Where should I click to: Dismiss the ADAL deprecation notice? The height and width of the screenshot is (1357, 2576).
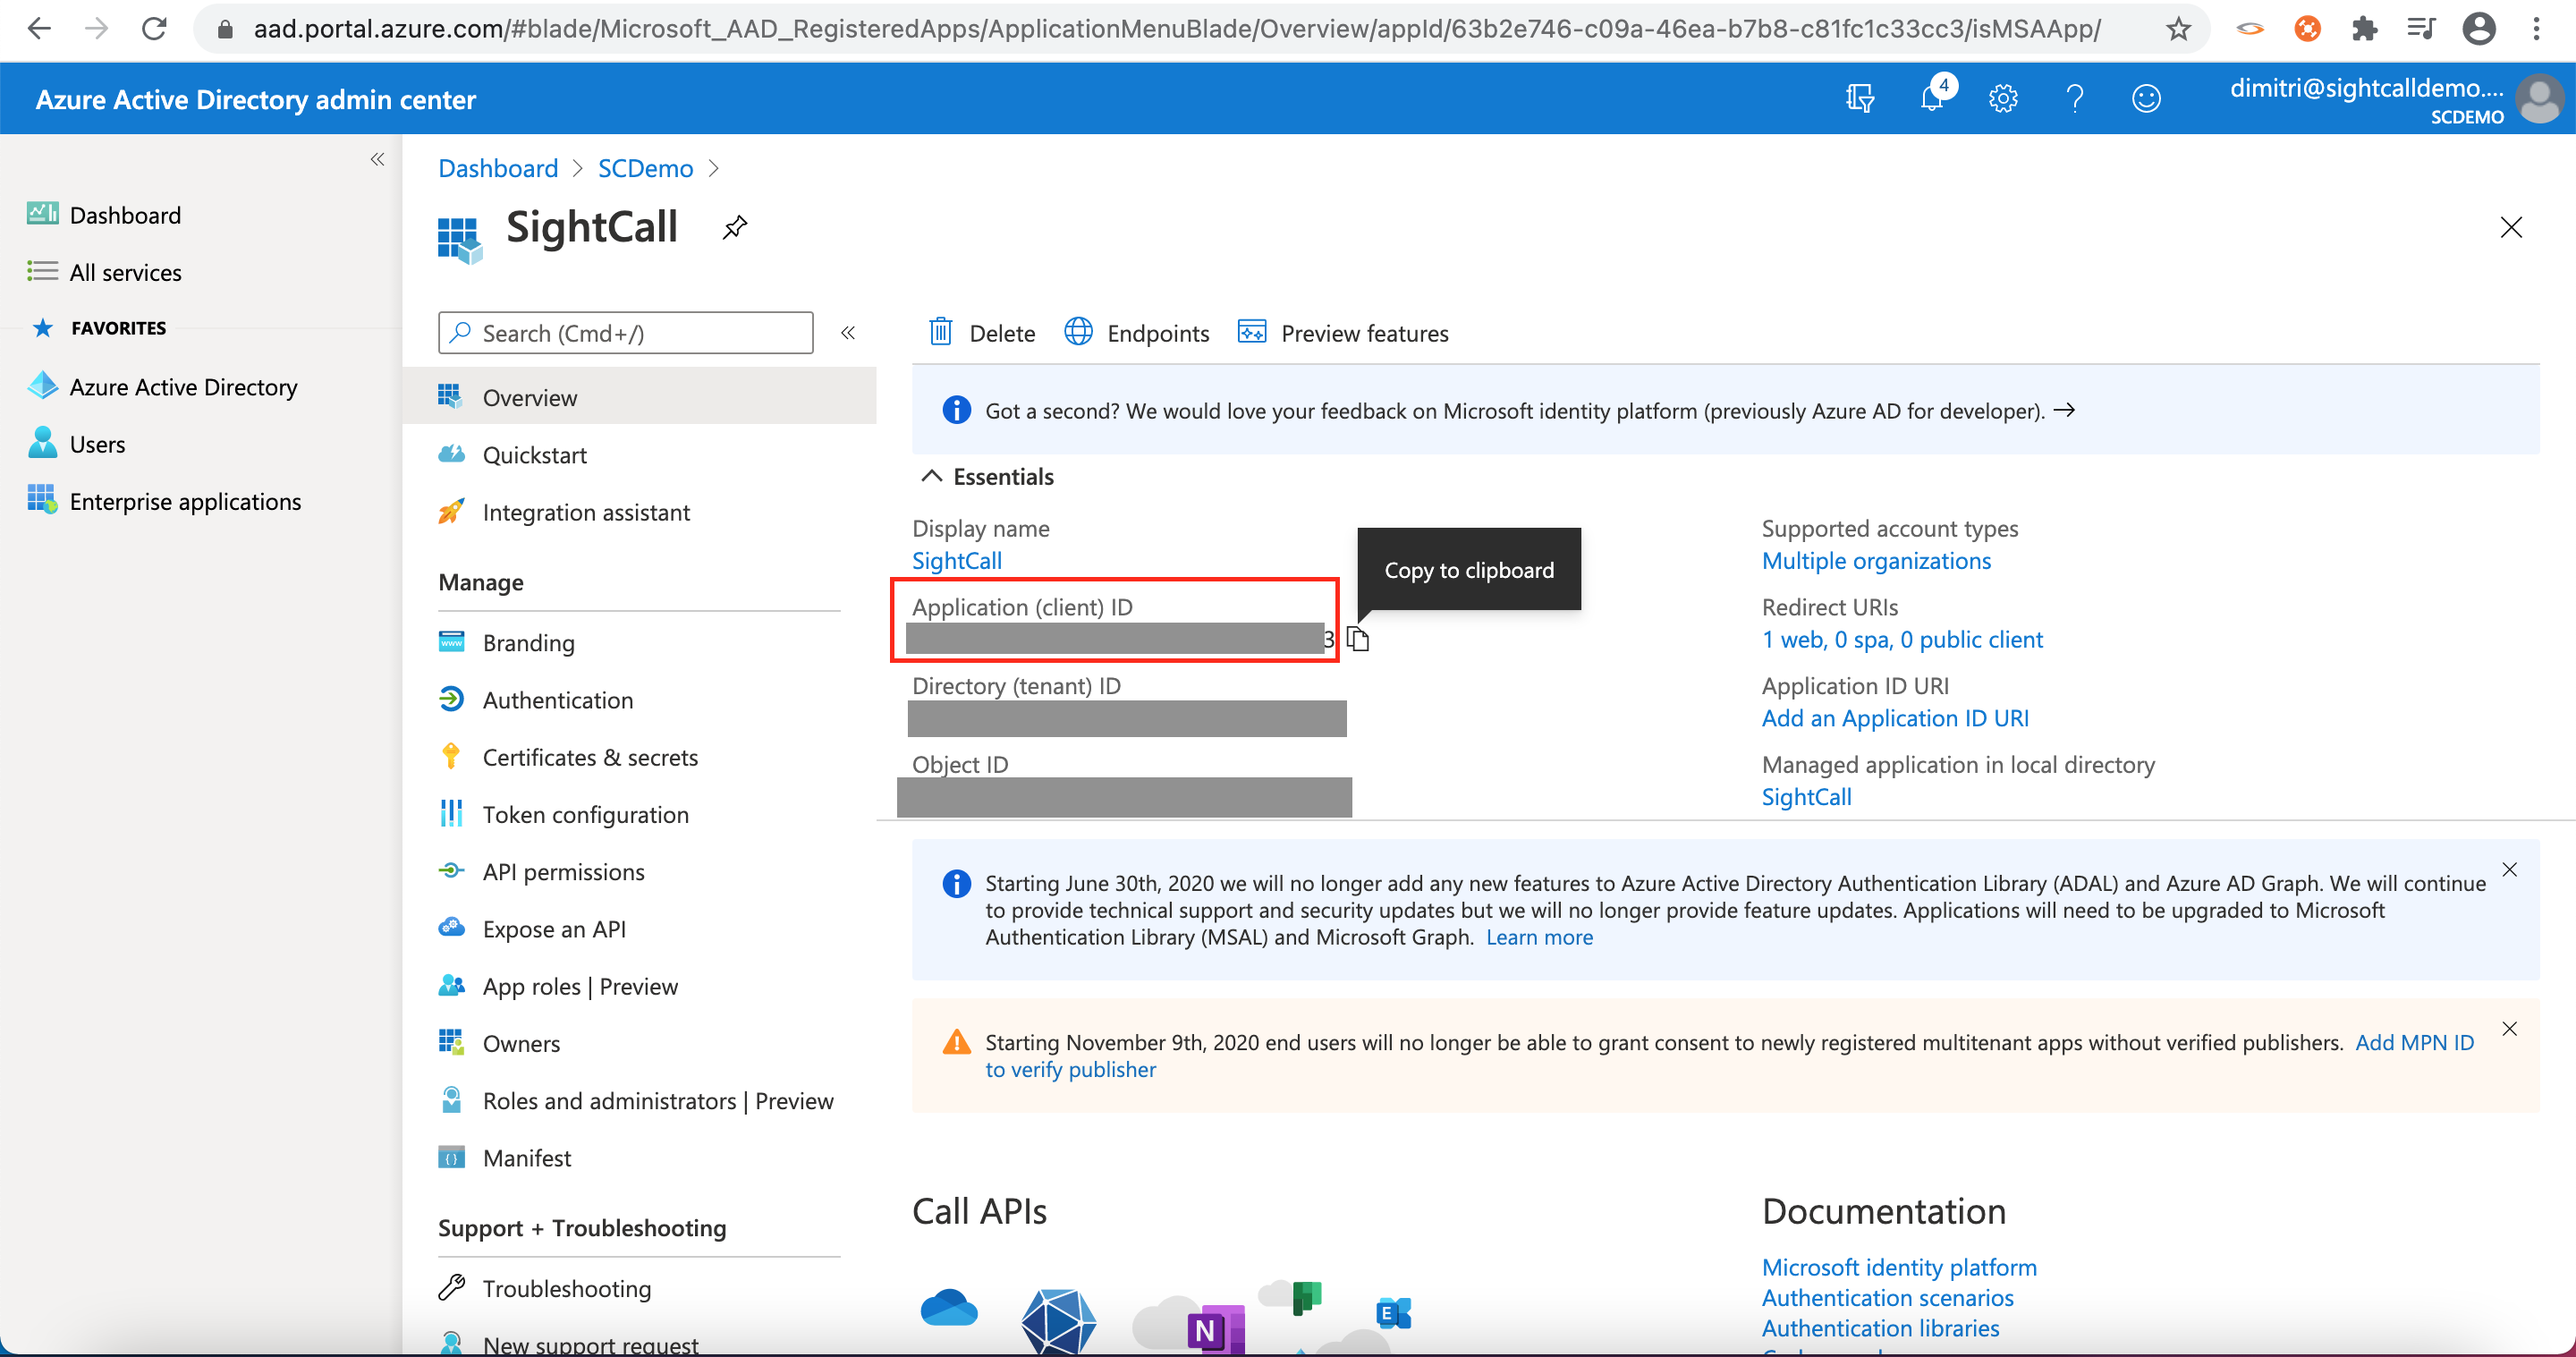coord(2509,869)
